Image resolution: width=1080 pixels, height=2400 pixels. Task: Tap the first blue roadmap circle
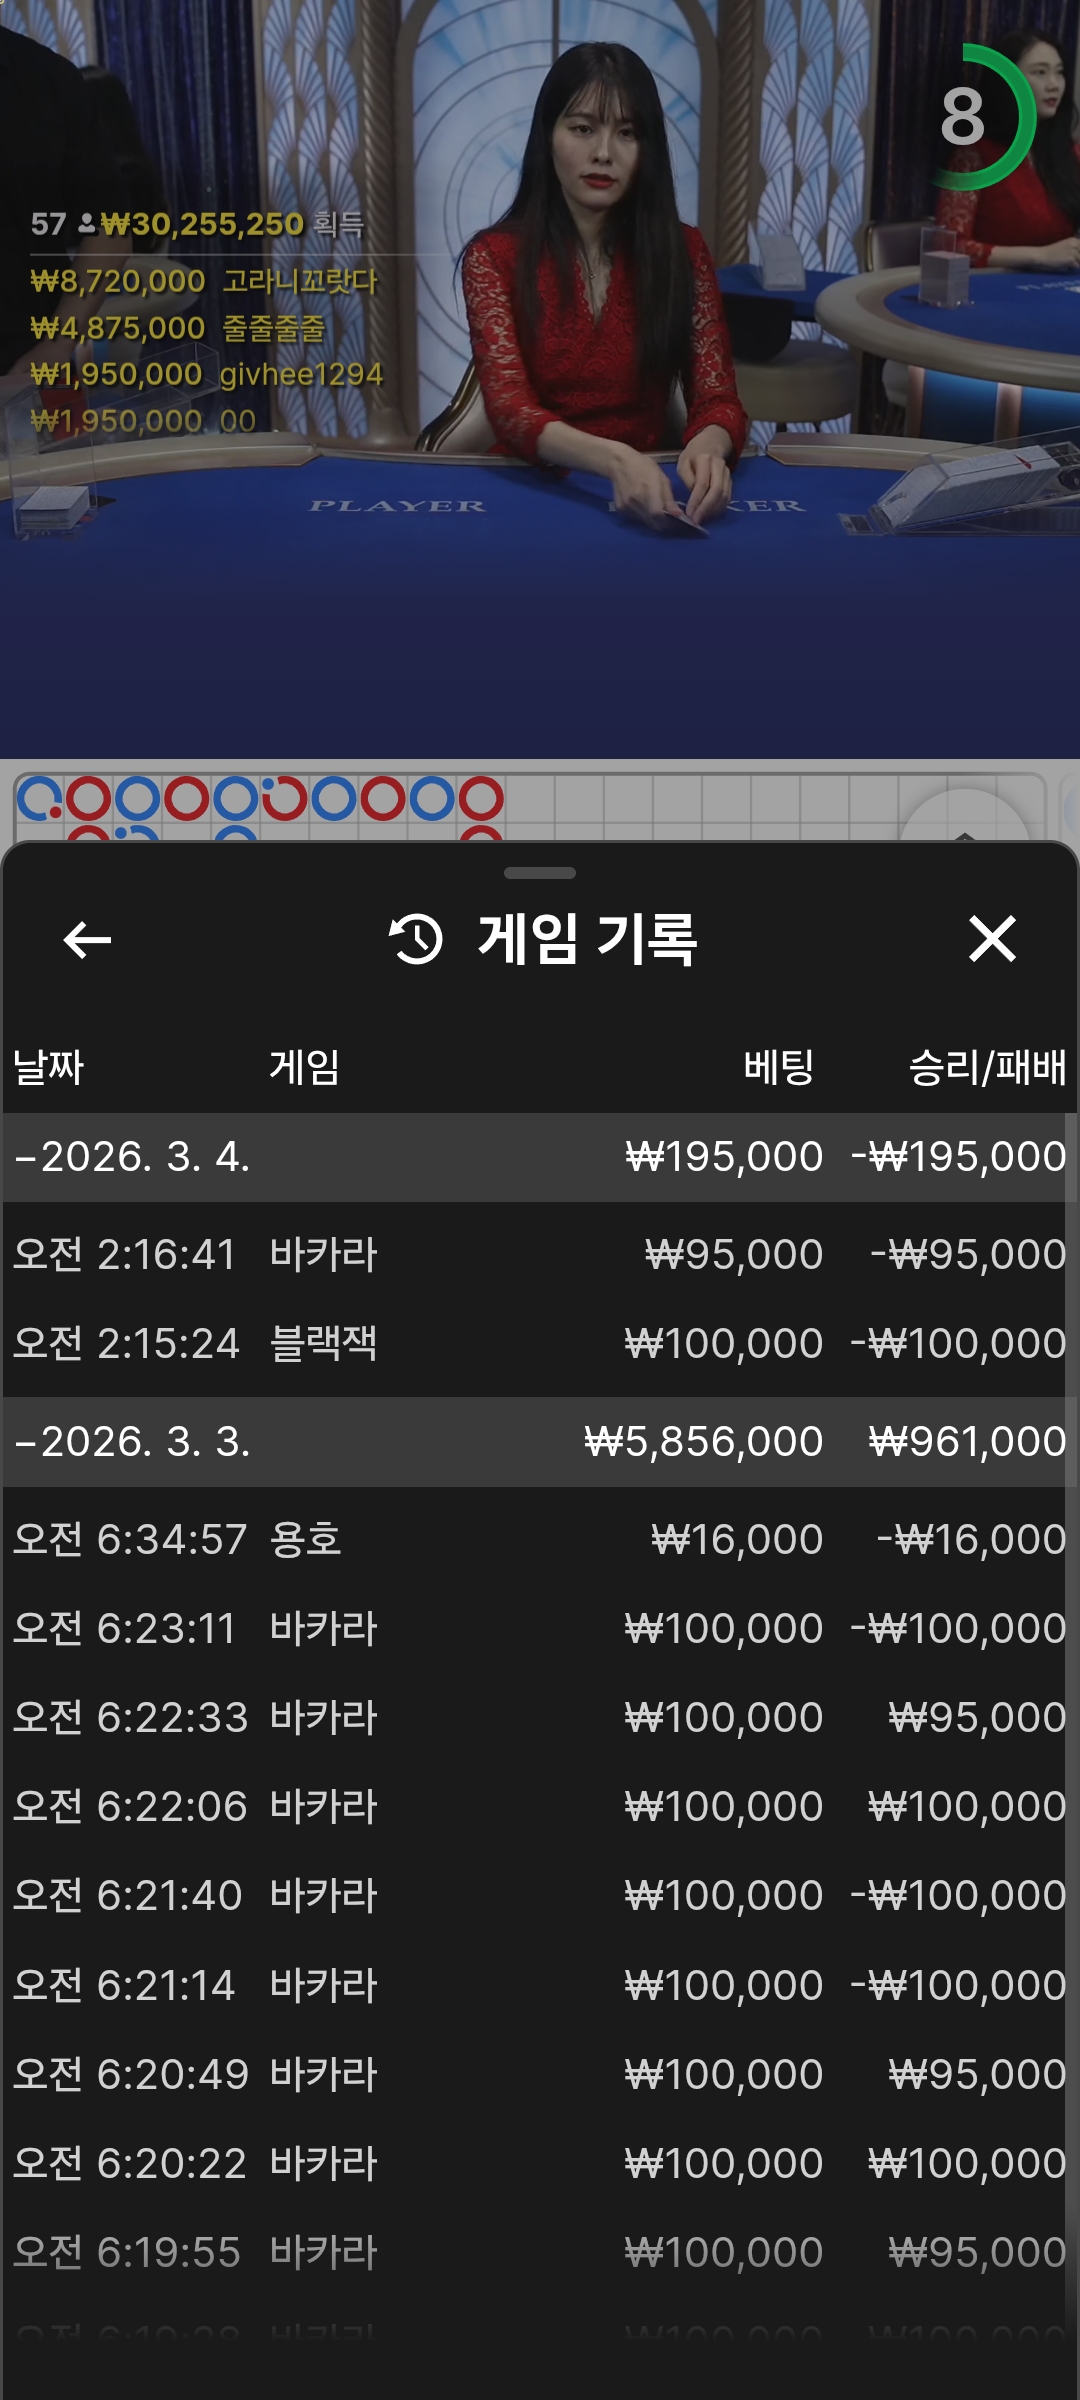pos(40,799)
